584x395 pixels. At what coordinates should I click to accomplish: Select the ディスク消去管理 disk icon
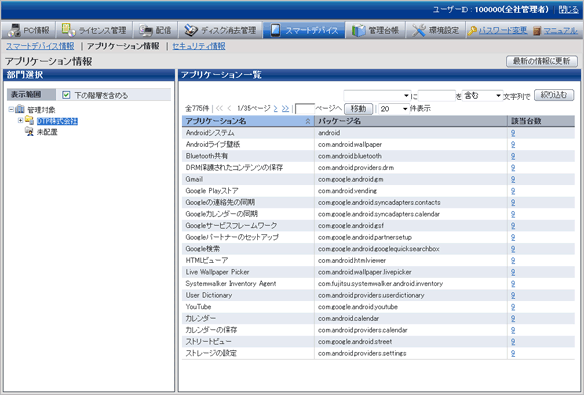click(x=191, y=30)
